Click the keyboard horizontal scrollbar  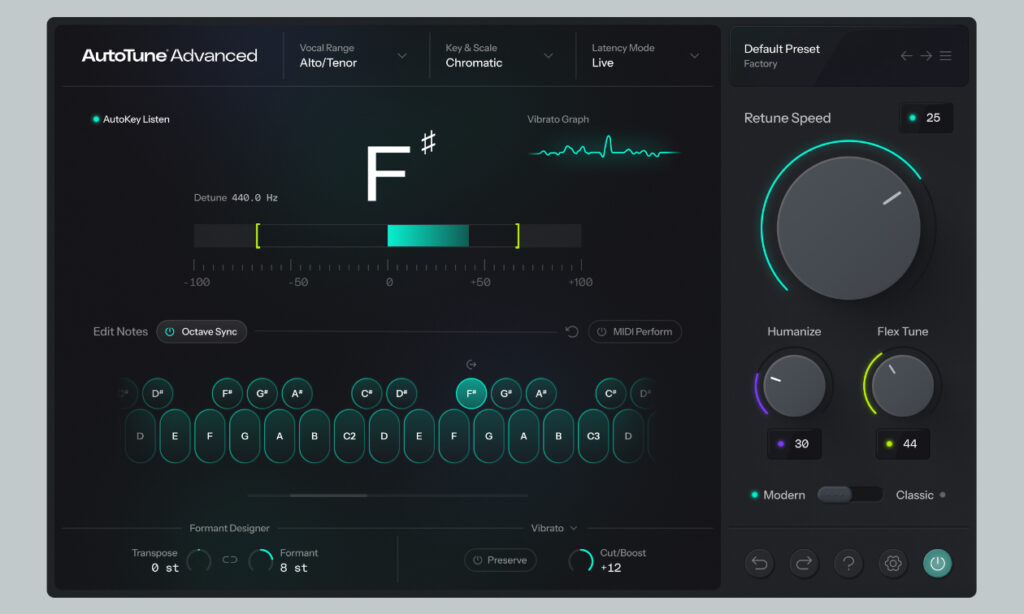click(328, 496)
